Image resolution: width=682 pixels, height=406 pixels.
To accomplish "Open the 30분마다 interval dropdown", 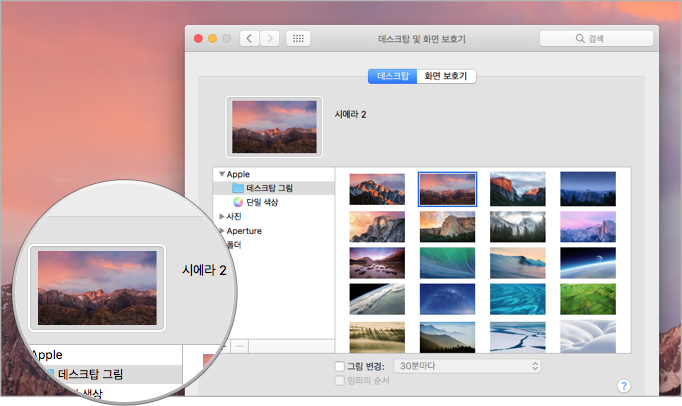I will (467, 366).
